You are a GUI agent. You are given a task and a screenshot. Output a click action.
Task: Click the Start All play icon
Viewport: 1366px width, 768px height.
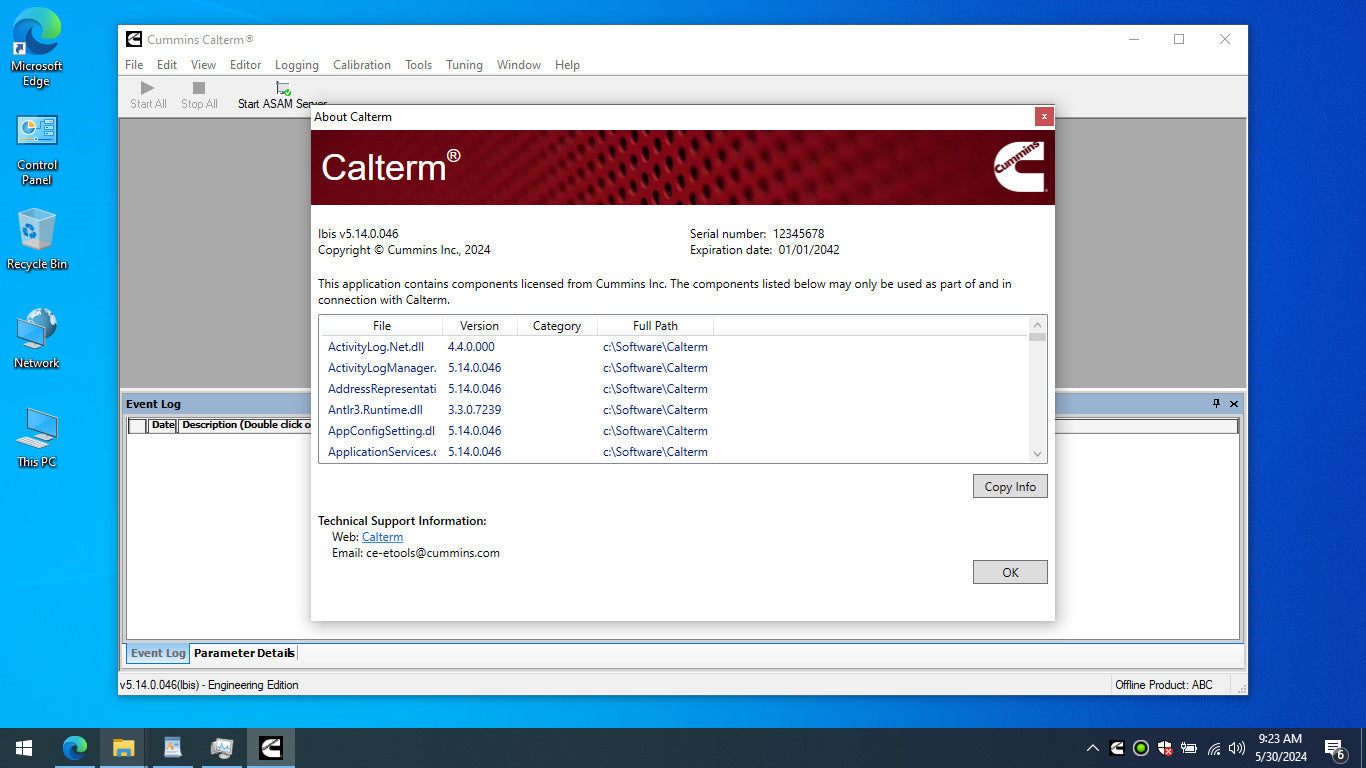(x=148, y=88)
